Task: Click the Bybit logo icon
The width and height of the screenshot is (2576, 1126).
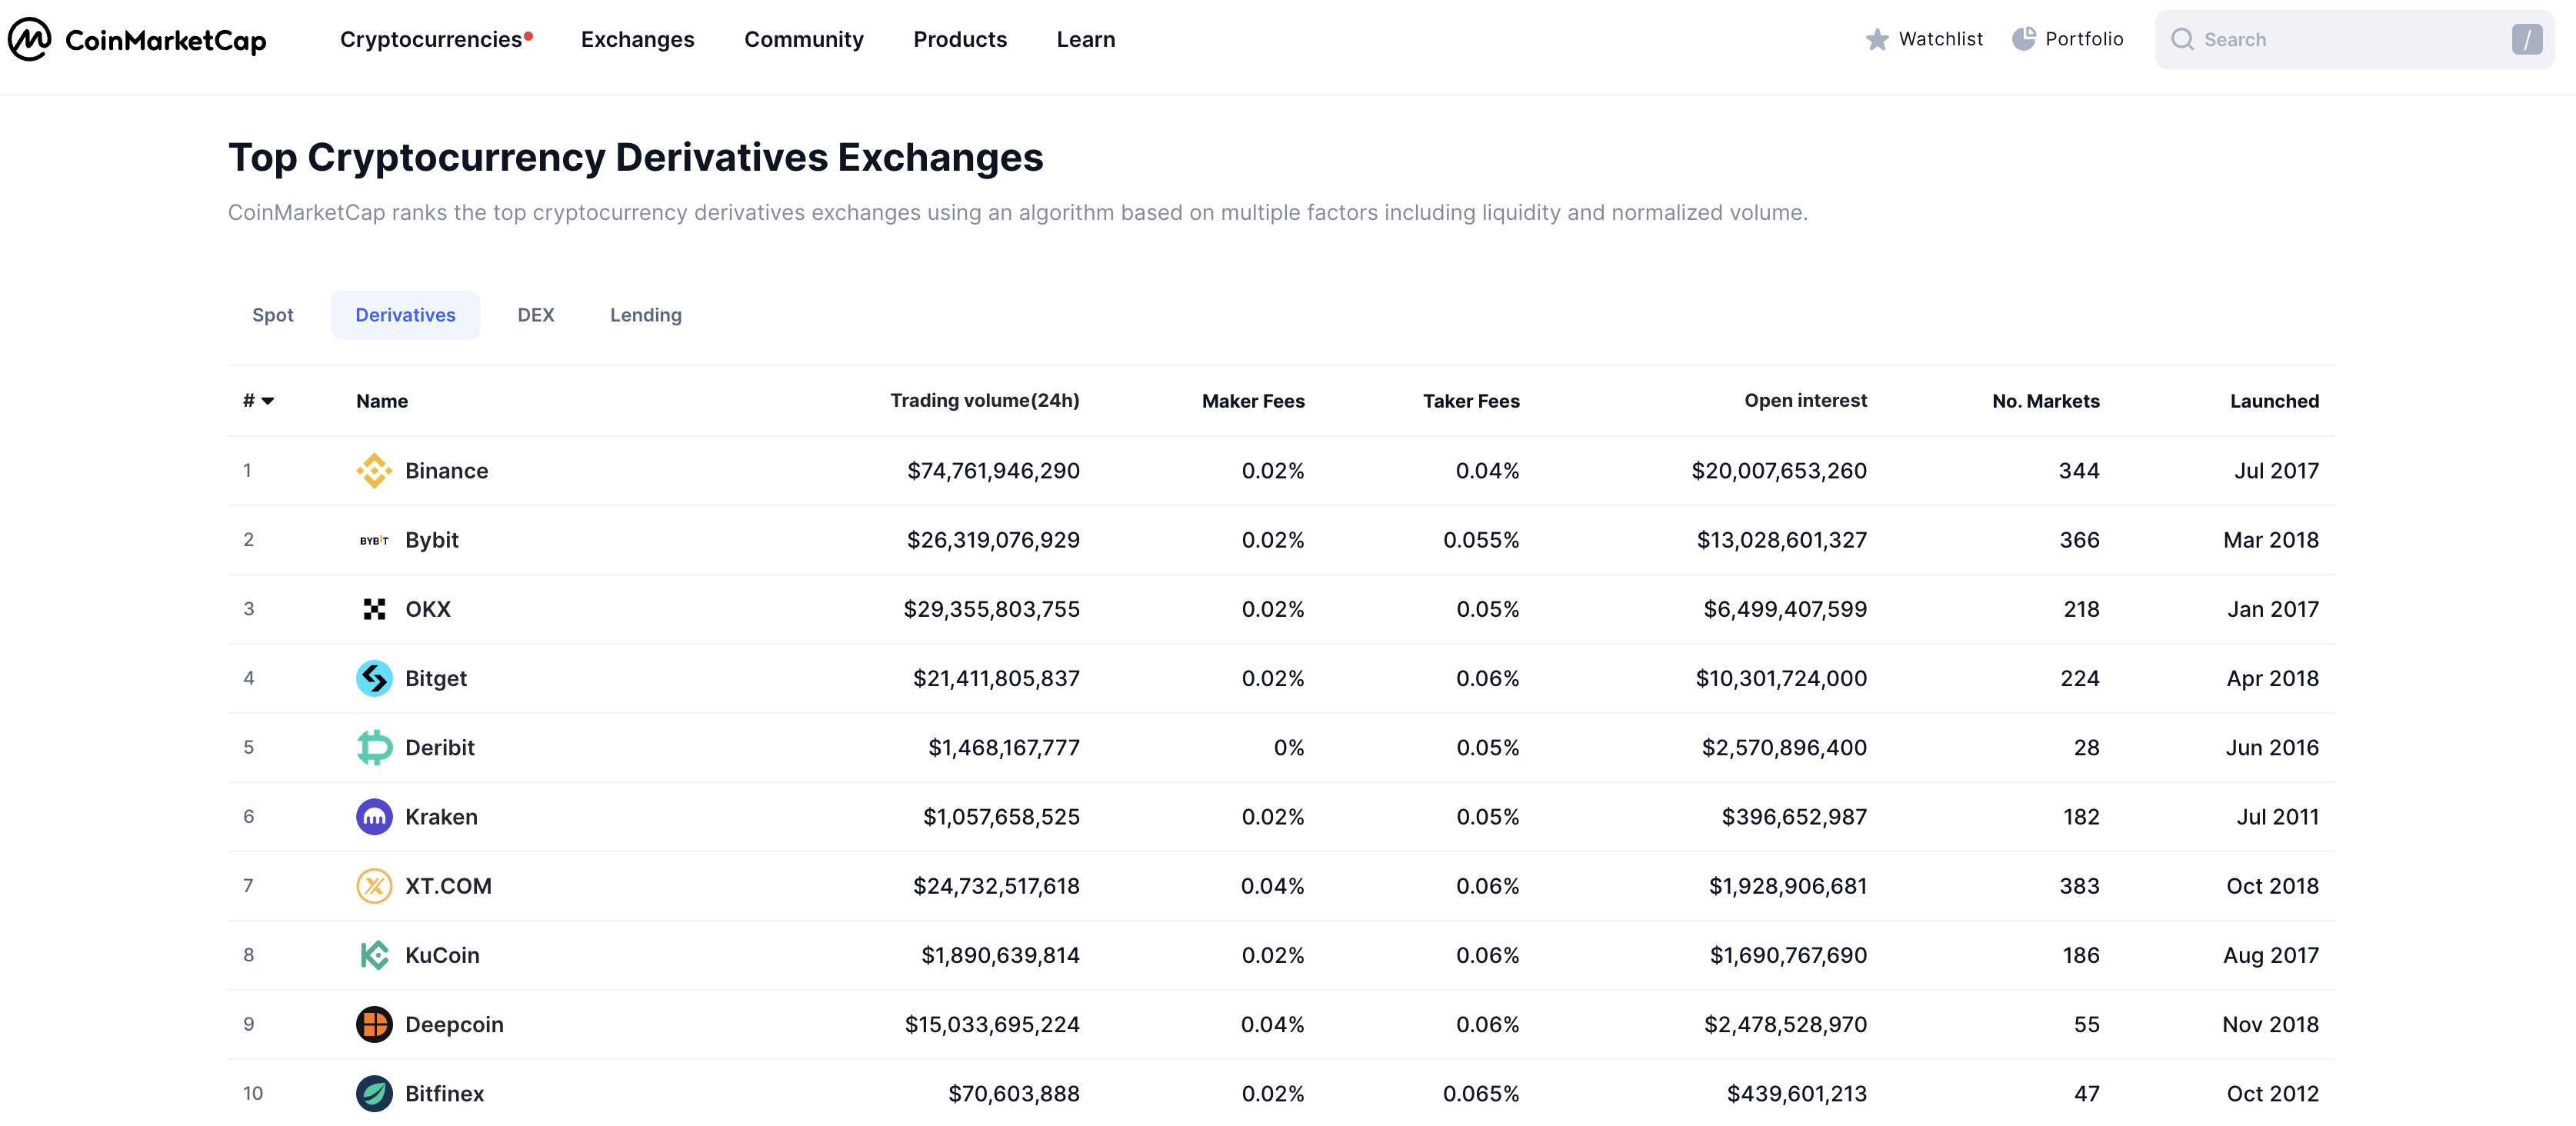Action: point(374,540)
